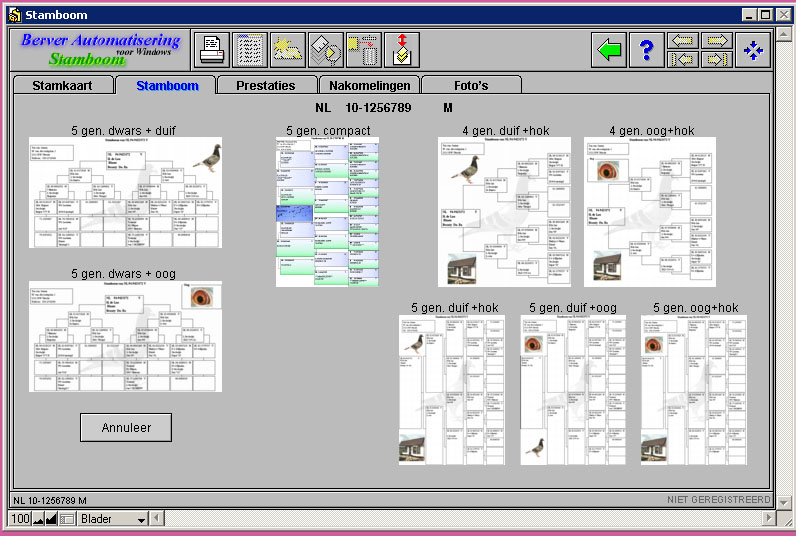The height and width of the screenshot is (536, 796).
Task: Click the horizontal scrollbar left arrow
Action: point(158,519)
